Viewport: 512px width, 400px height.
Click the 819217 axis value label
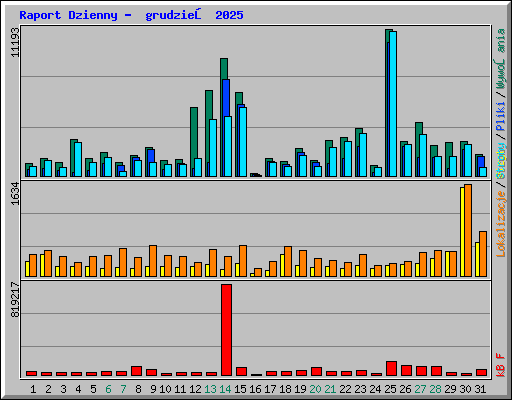(15, 299)
